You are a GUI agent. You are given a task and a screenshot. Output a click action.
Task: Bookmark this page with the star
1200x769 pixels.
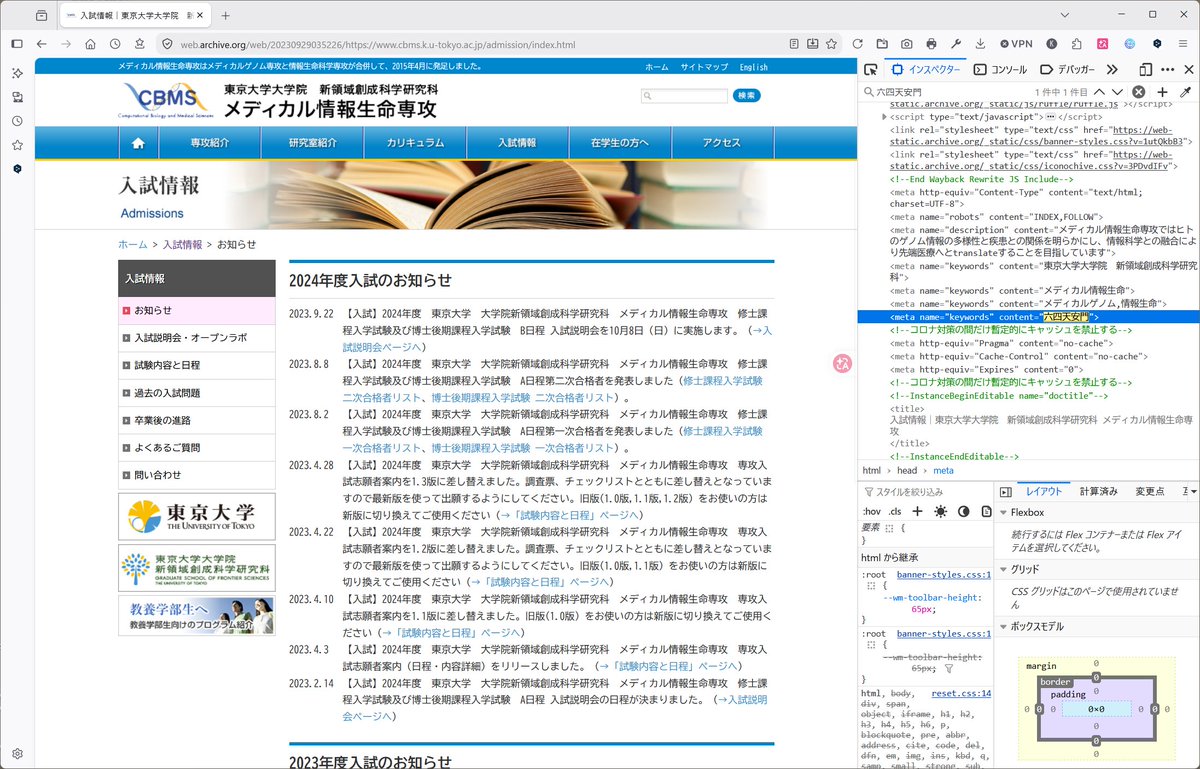click(x=832, y=44)
